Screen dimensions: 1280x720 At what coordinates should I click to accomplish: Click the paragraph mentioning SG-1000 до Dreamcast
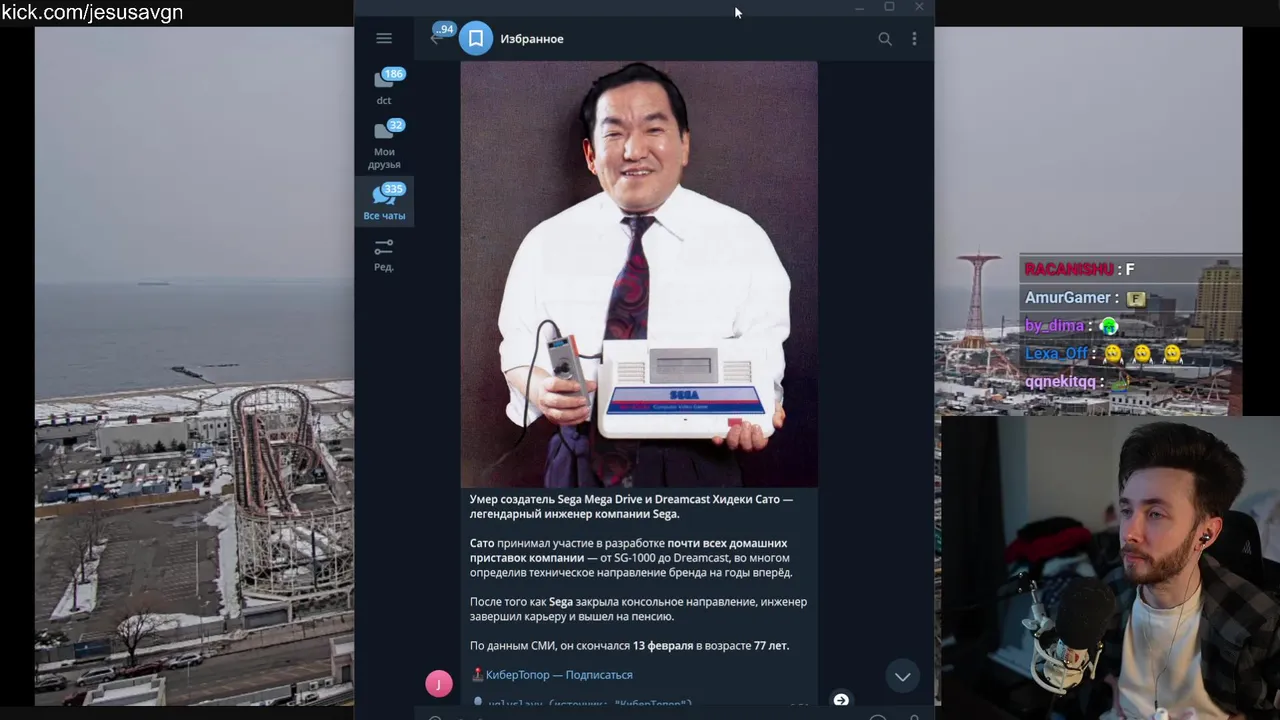point(631,558)
